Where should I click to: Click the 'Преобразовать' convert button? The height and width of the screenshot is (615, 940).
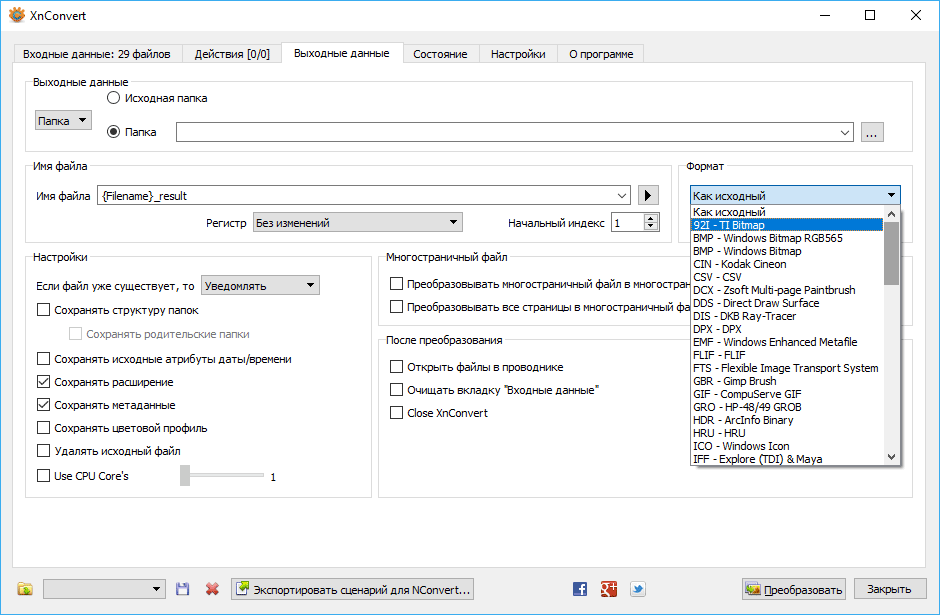[x=794, y=589]
